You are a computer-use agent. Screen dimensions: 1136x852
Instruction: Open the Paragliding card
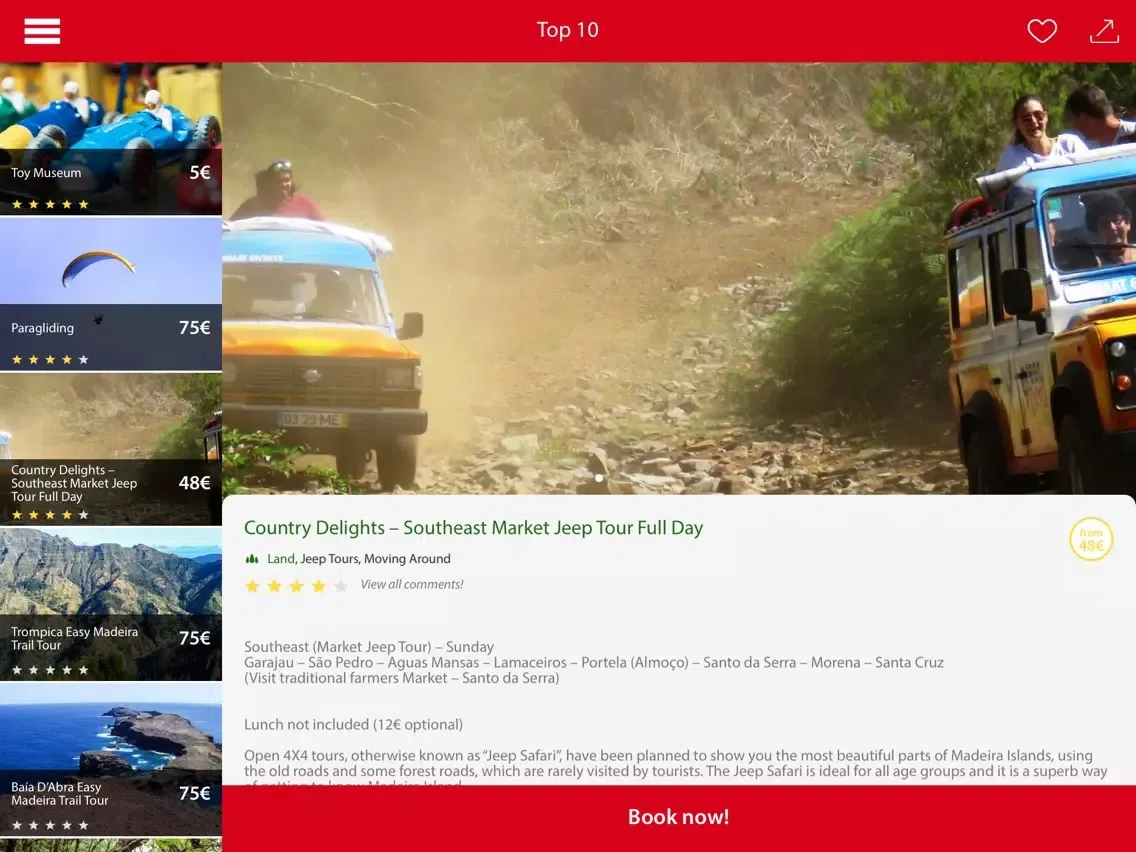click(111, 294)
